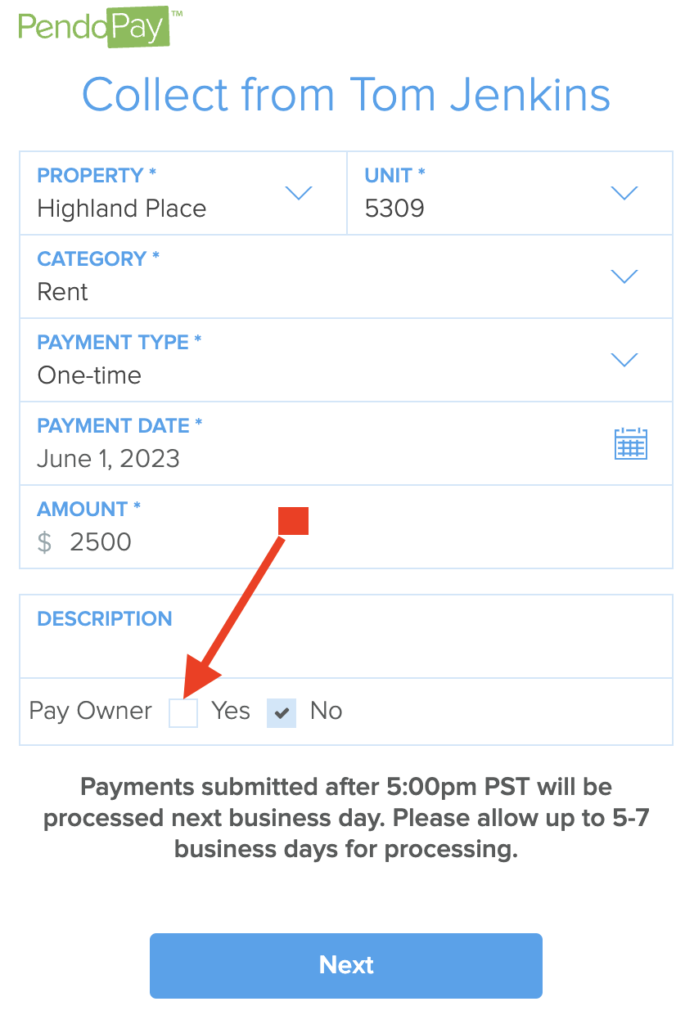Click the PendoPay logo
Screen dimensions: 694x1024
tap(100, 27)
